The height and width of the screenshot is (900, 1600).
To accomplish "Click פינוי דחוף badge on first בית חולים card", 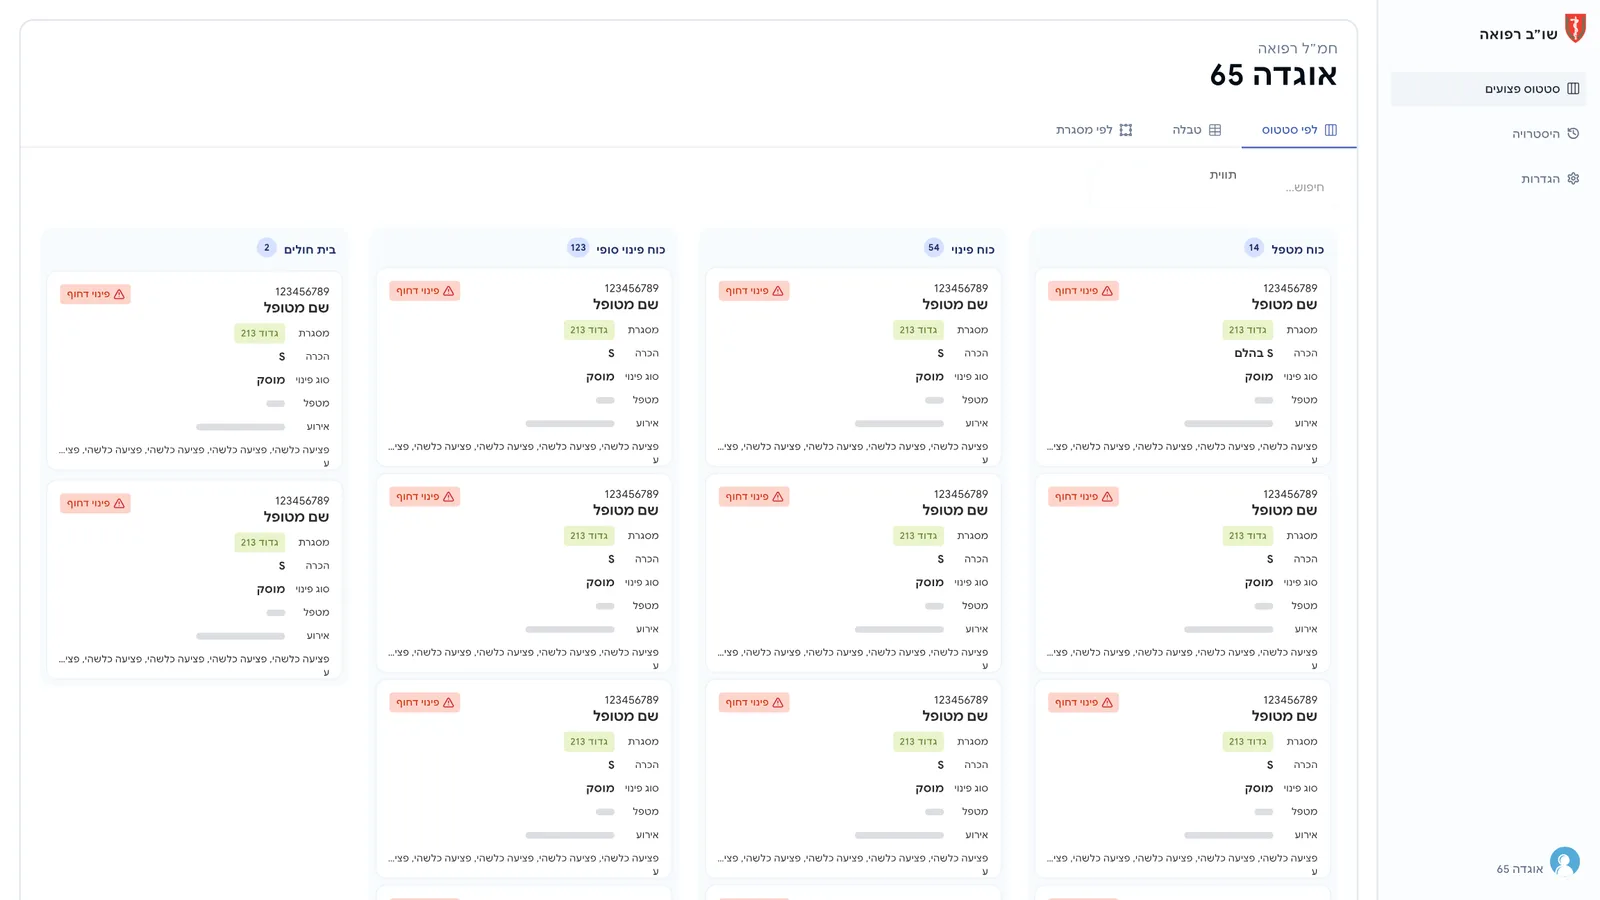I will [95, 294].
